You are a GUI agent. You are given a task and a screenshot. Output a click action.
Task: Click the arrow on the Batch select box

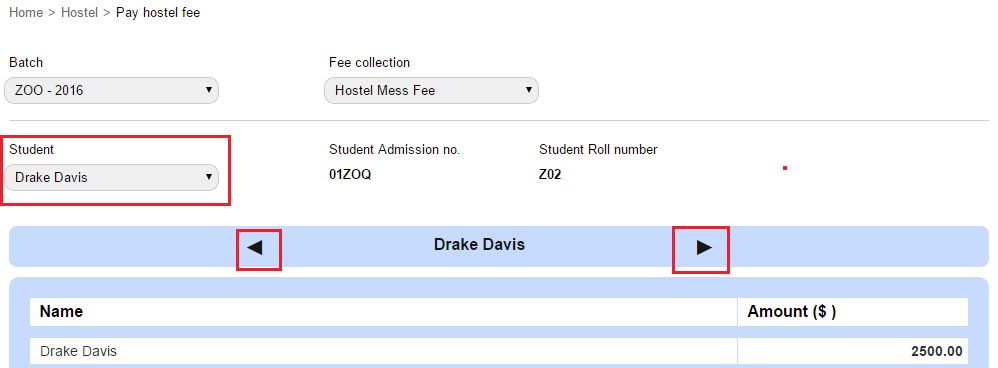point(209,90)
